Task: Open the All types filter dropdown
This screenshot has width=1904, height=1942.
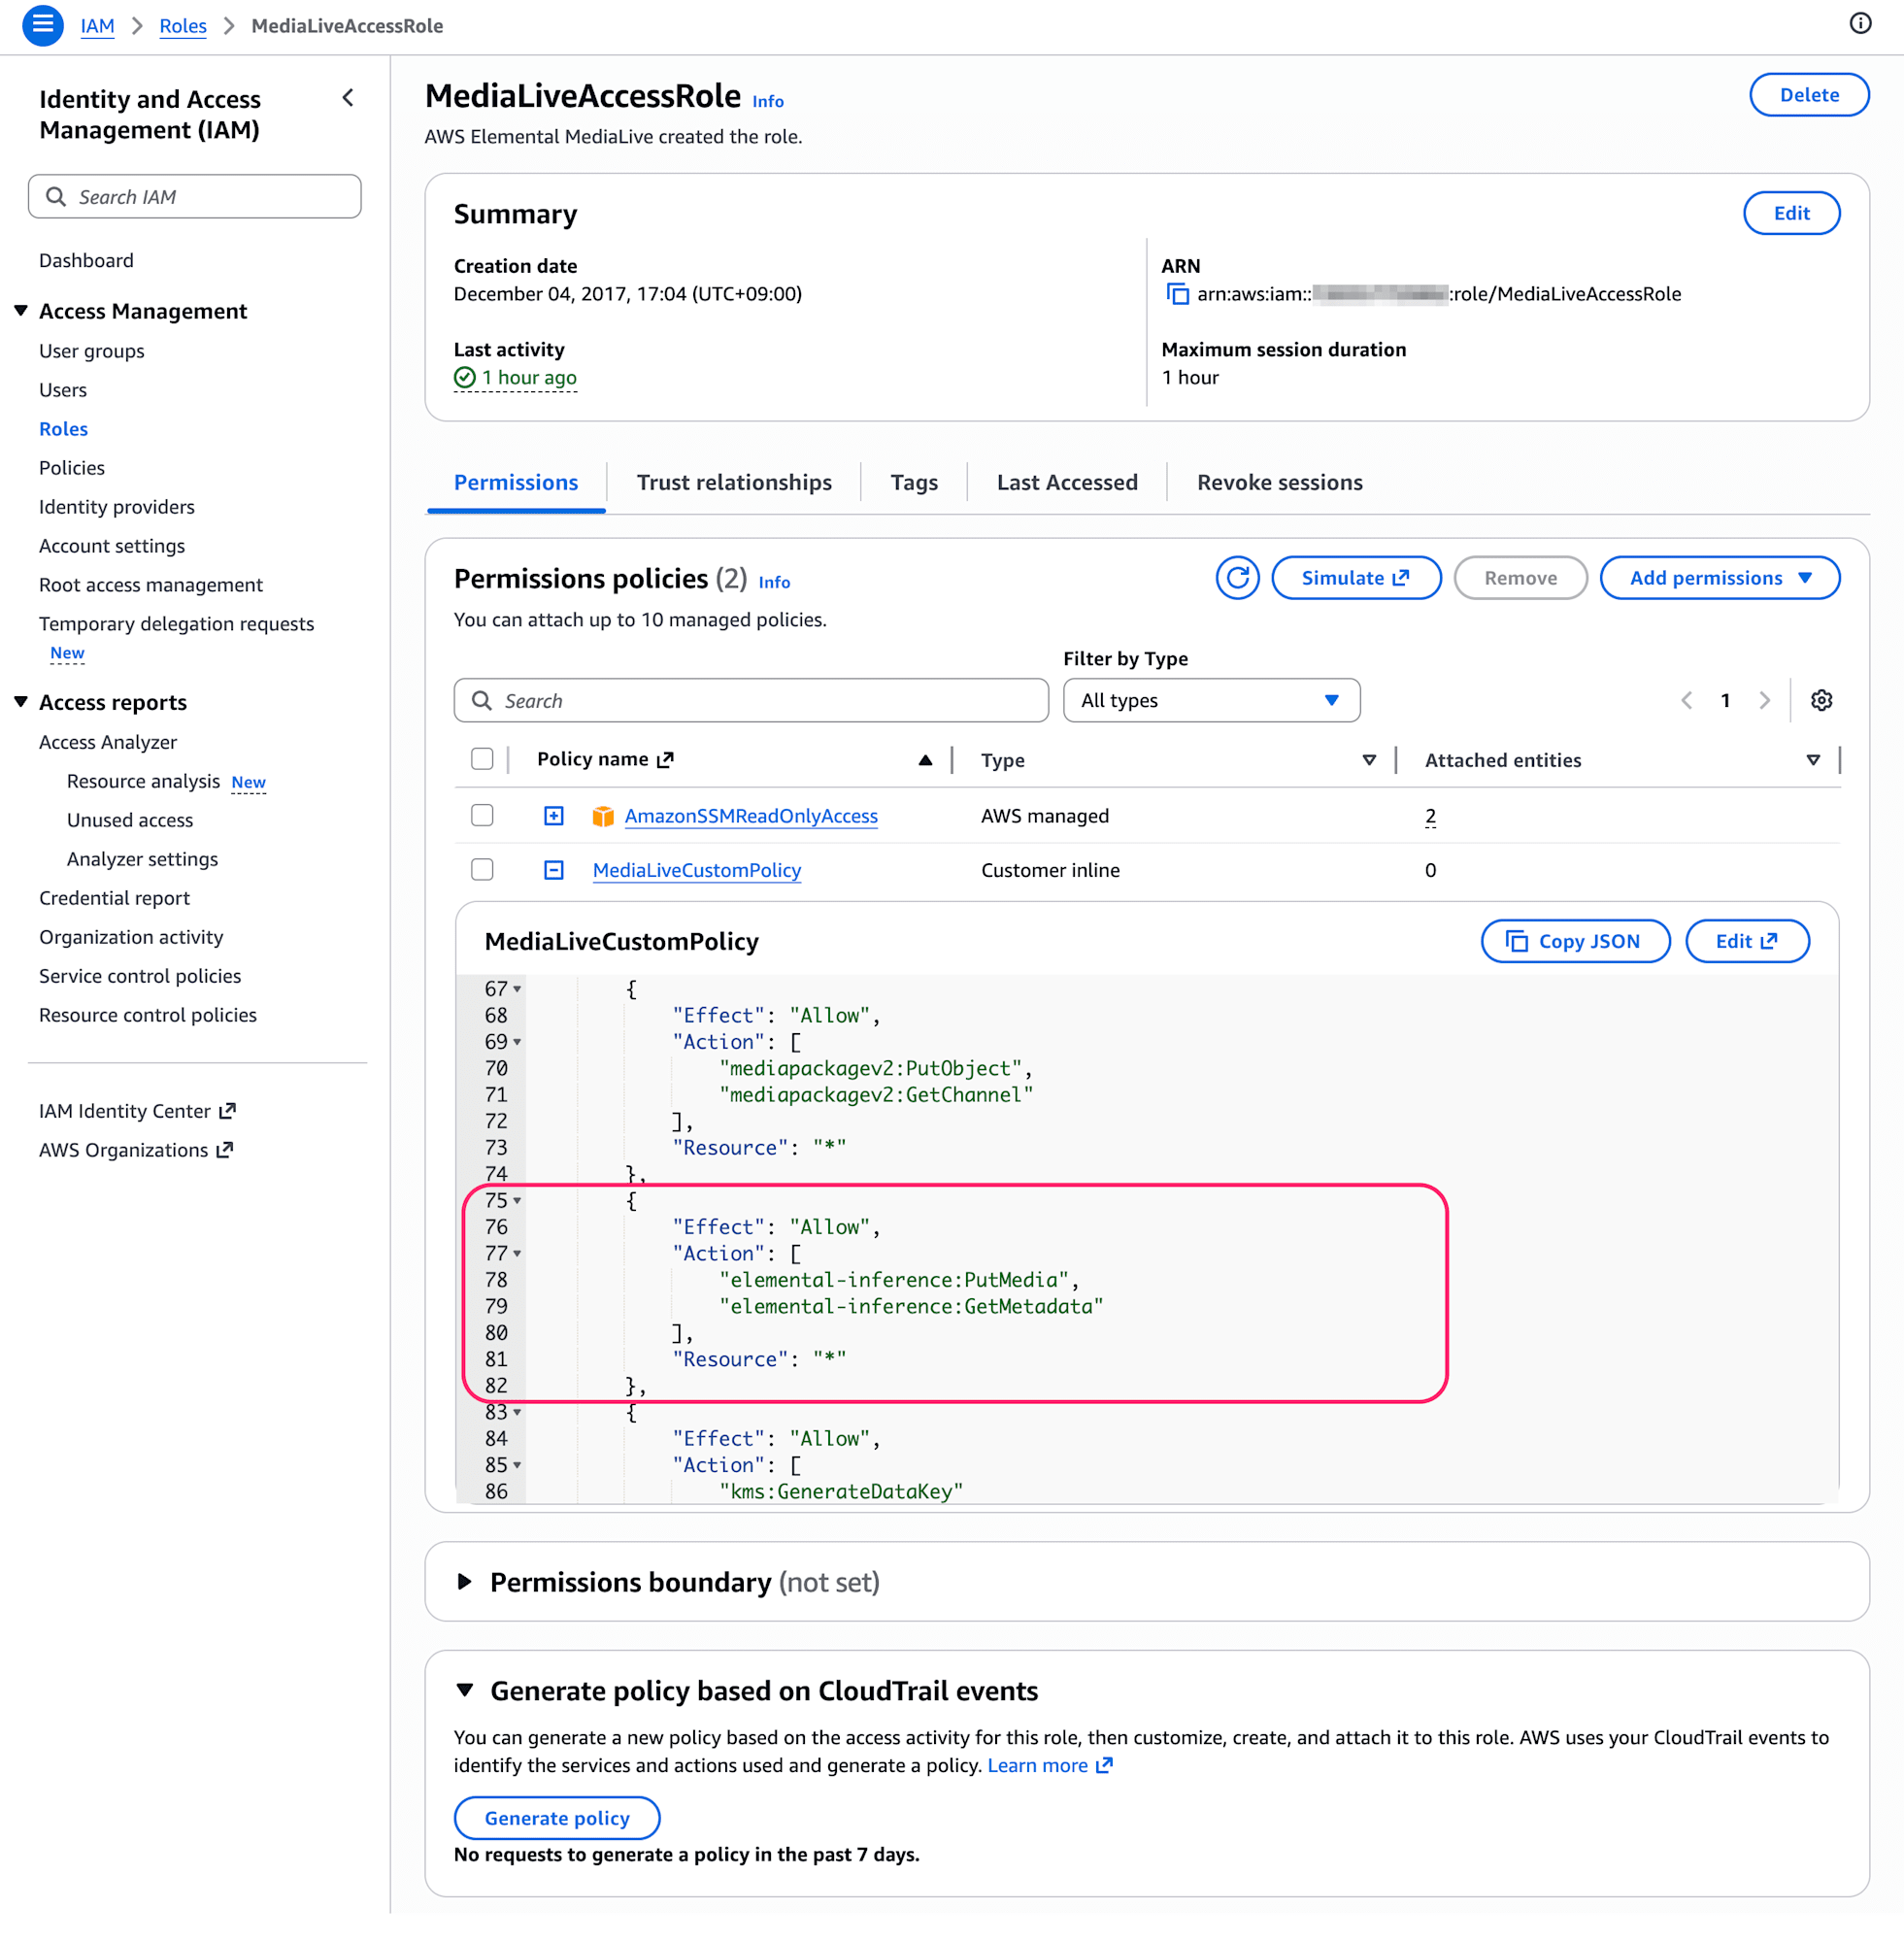Action: pos(1210,700)
